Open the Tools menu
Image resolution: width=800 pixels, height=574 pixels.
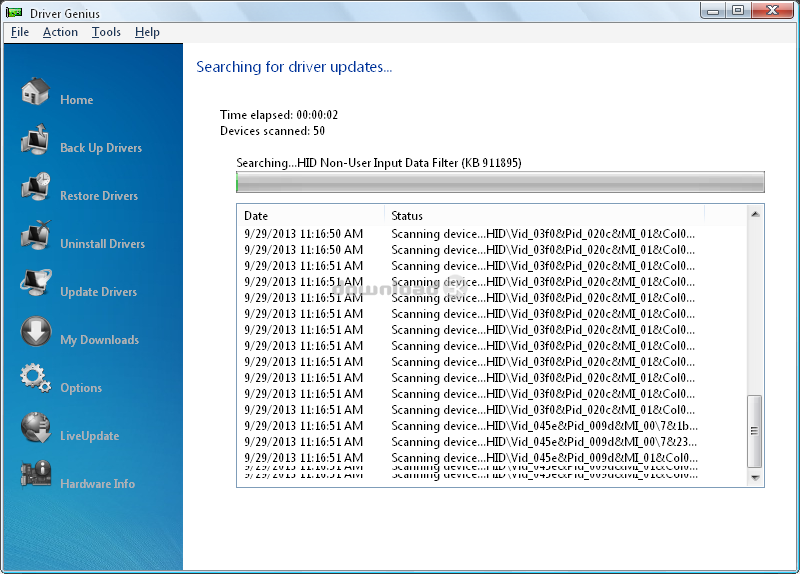106,32
